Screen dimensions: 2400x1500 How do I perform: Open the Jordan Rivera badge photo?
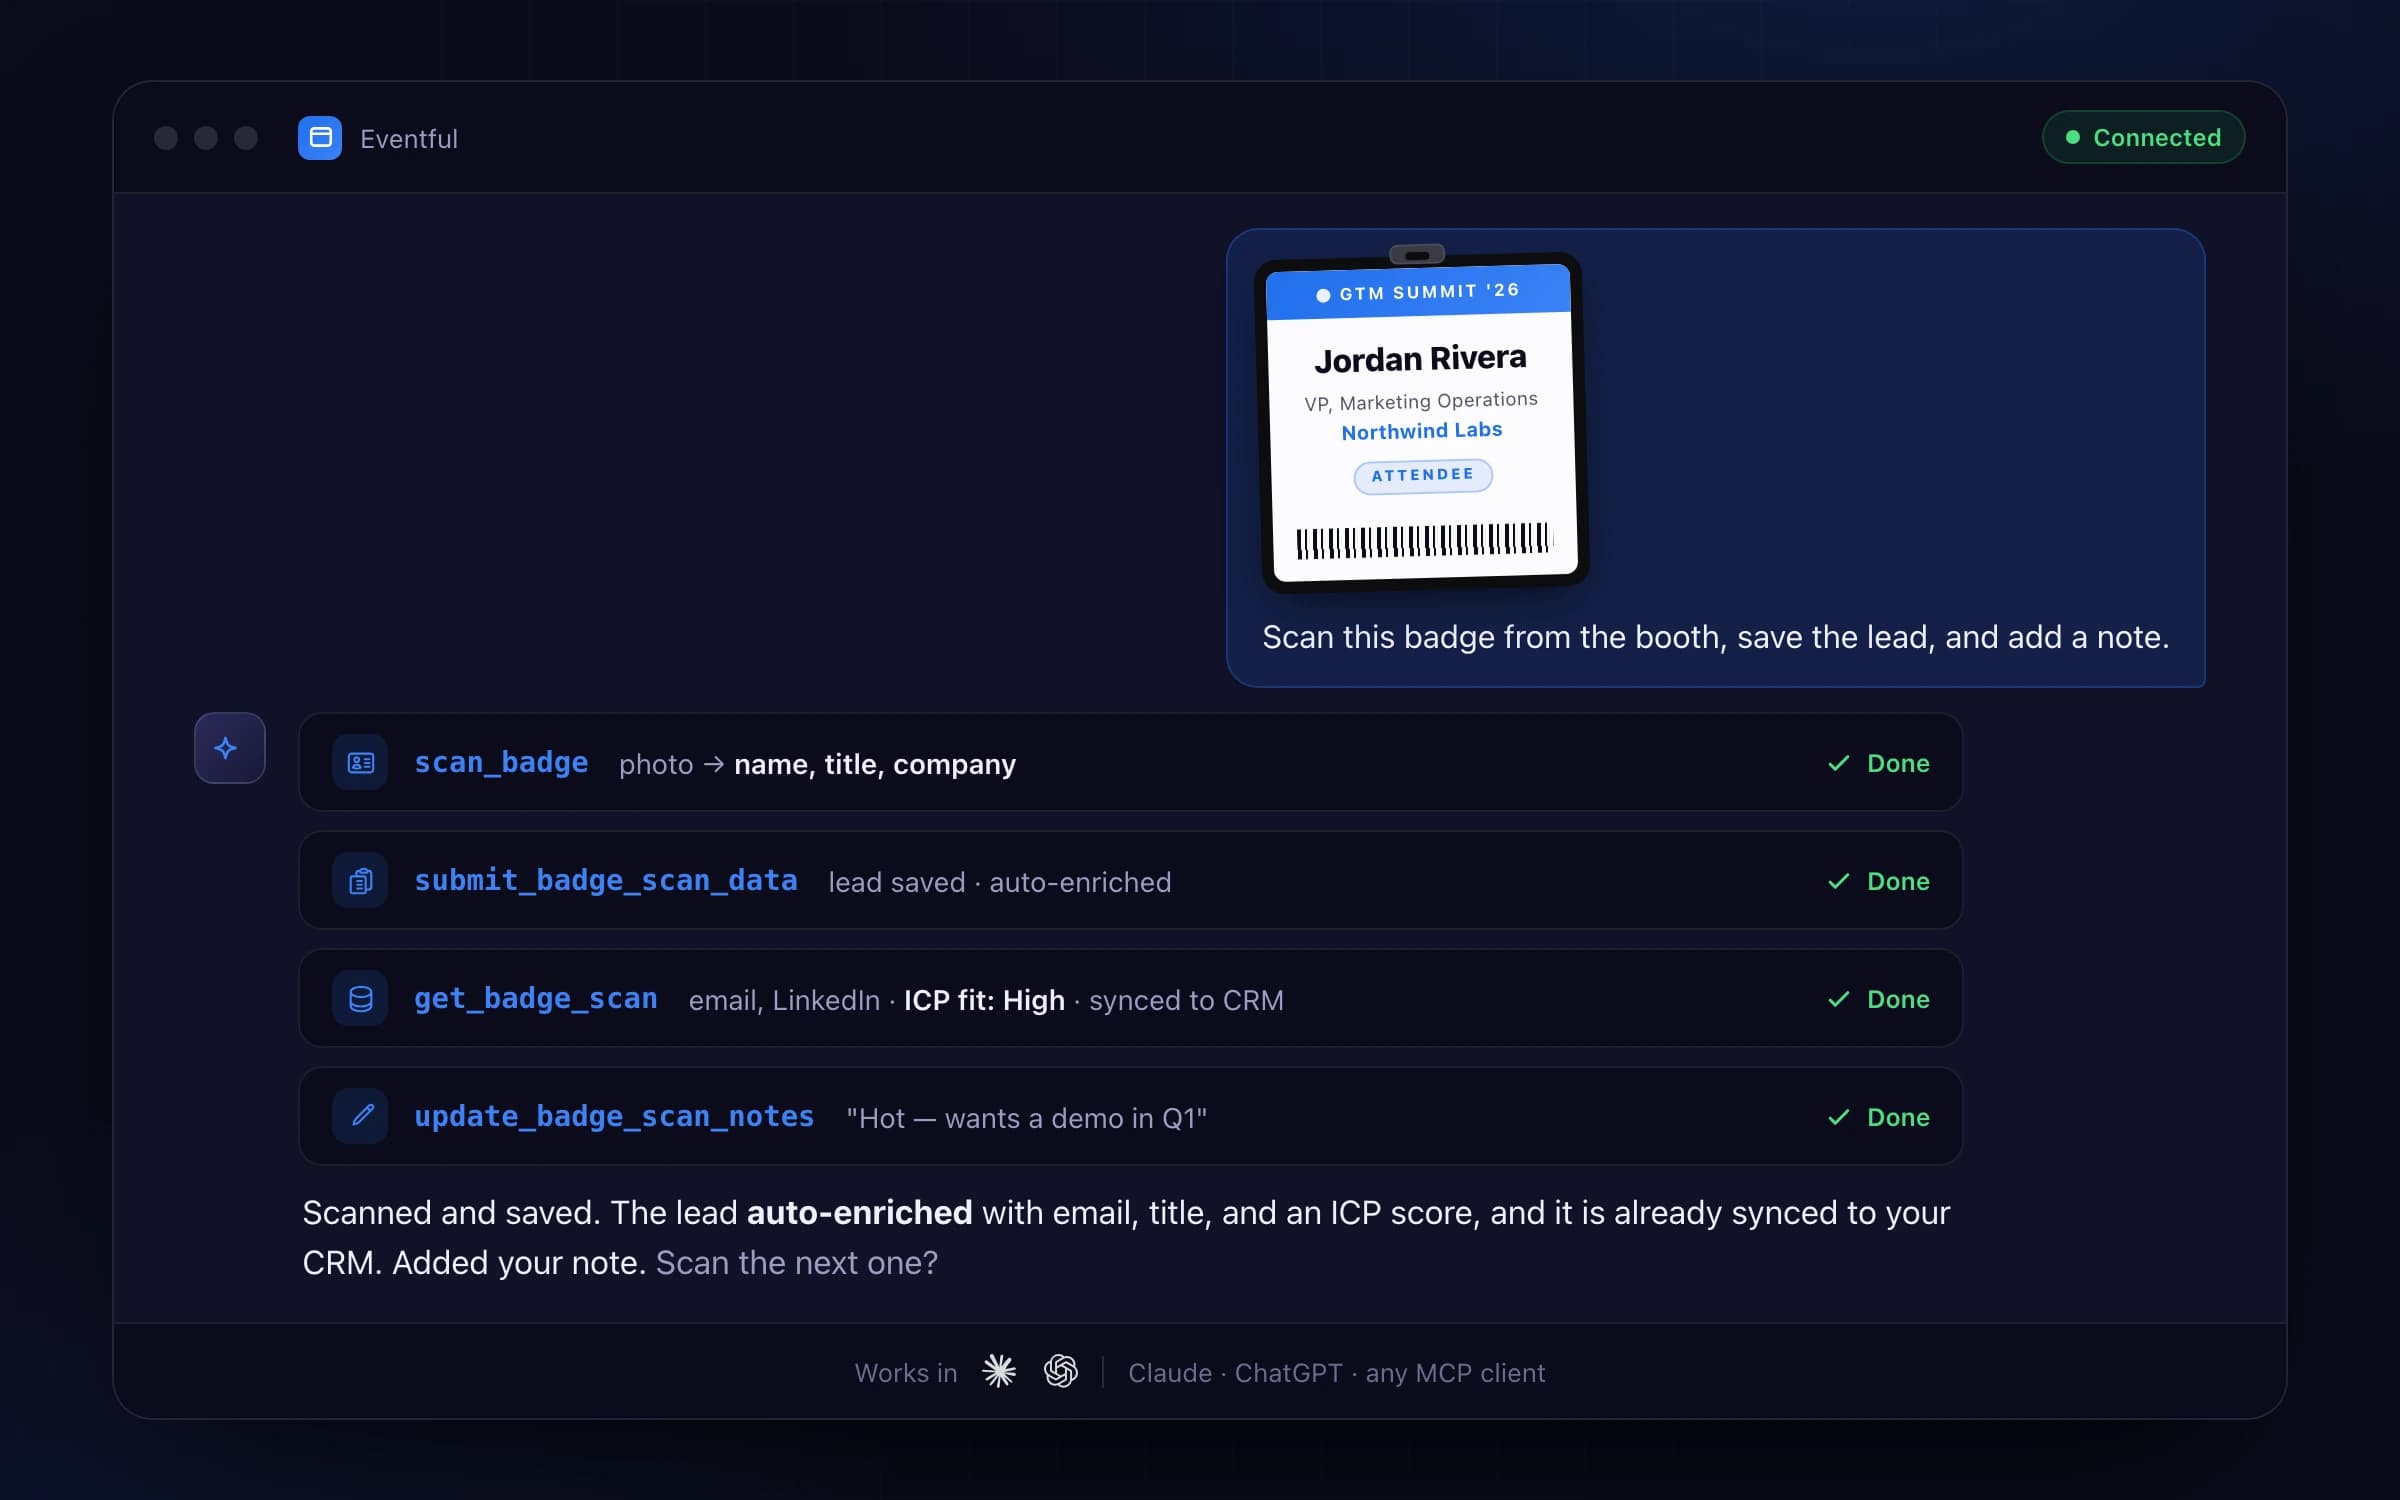[1420, 420]
